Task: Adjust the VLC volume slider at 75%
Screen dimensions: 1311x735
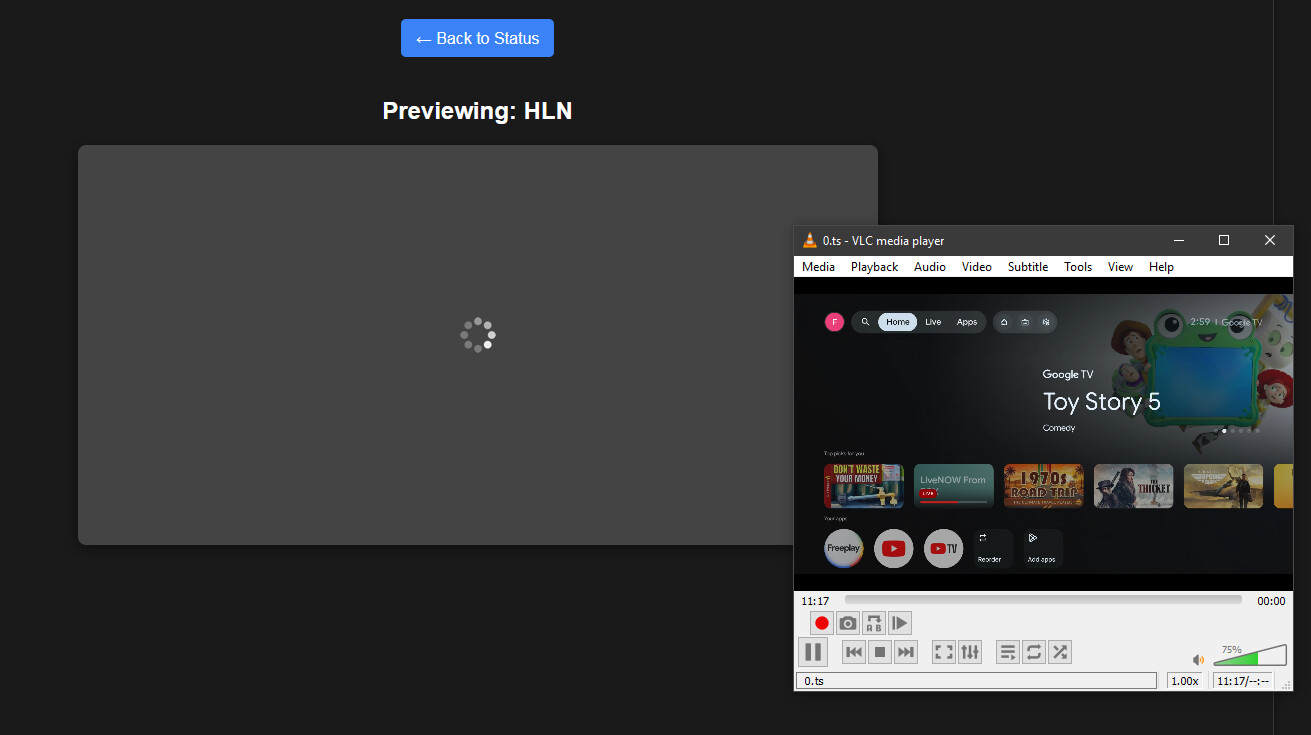Action: (x=1250, y=655)
